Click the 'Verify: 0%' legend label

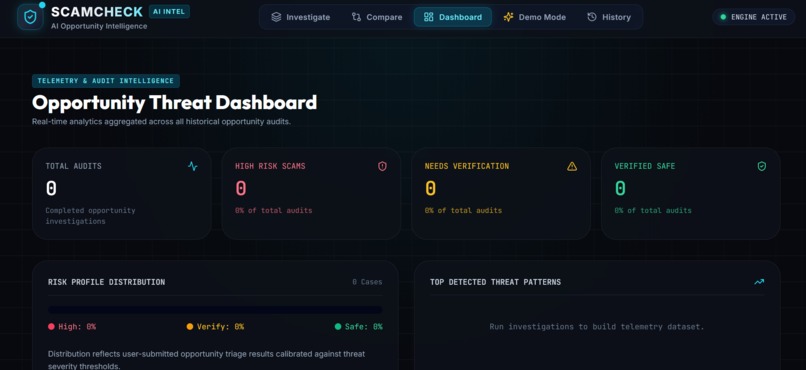pos(221,326)
